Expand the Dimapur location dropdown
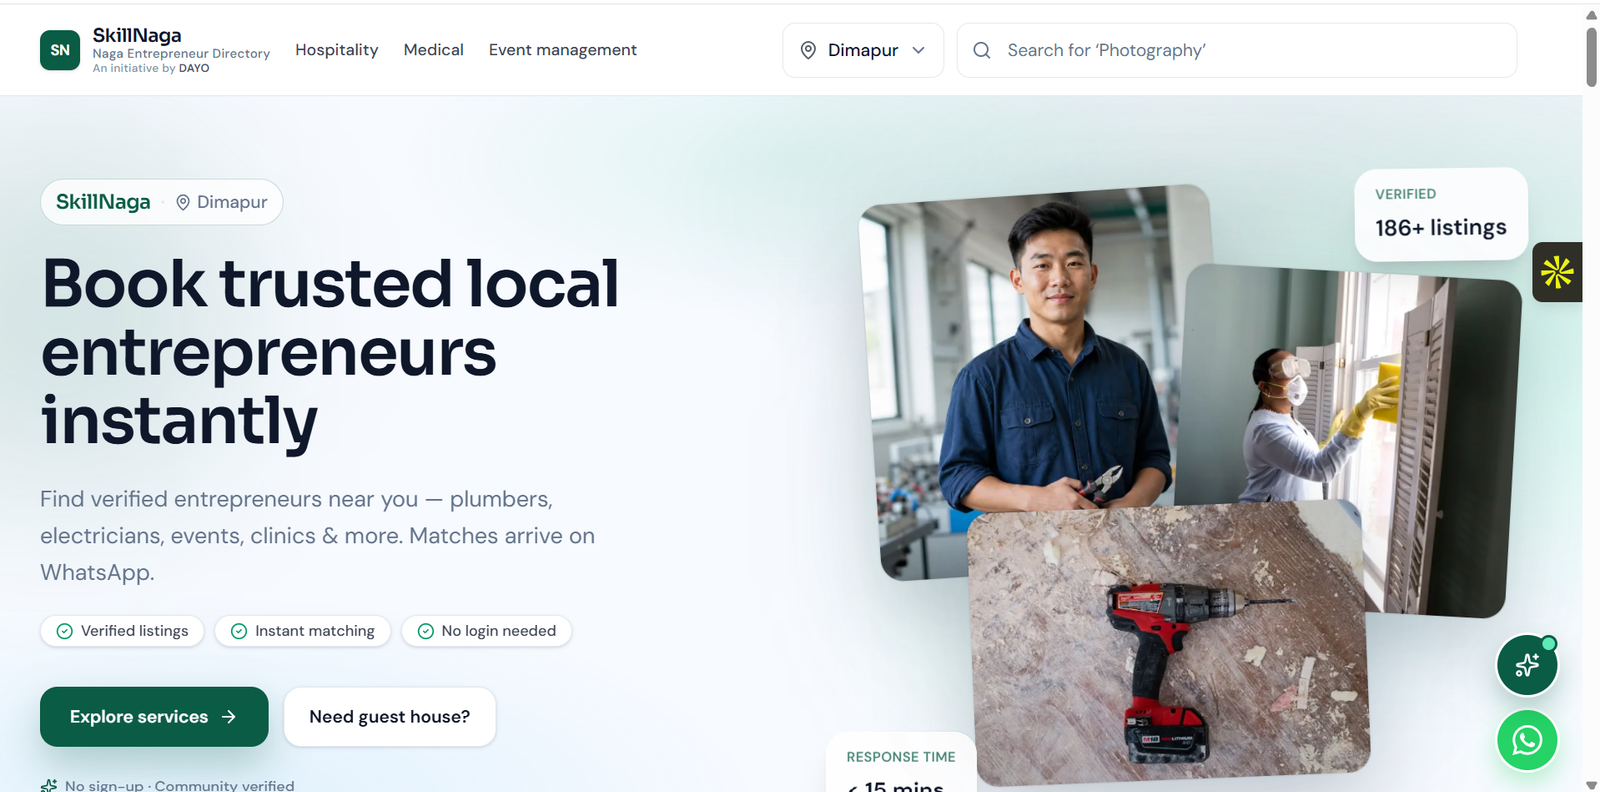1600x792 pixels. [863, 50]
